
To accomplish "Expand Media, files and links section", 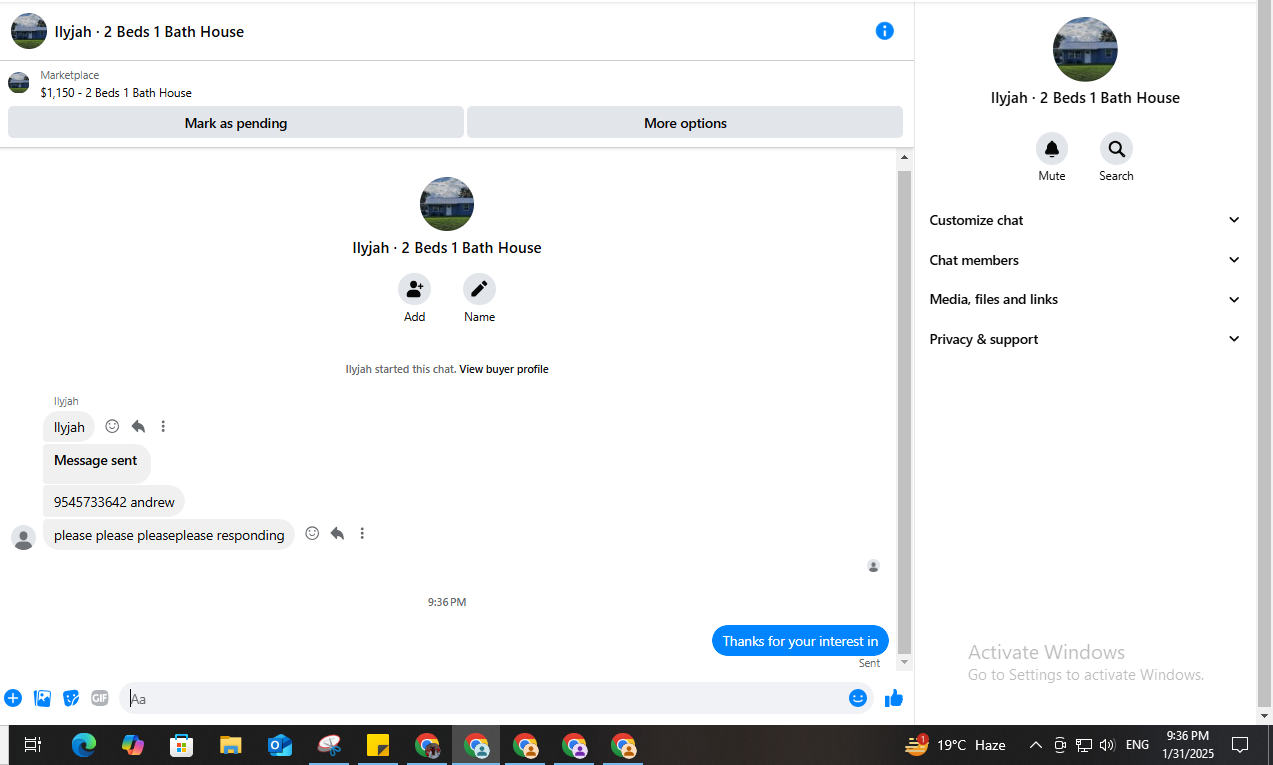I will coord(1085,299).
